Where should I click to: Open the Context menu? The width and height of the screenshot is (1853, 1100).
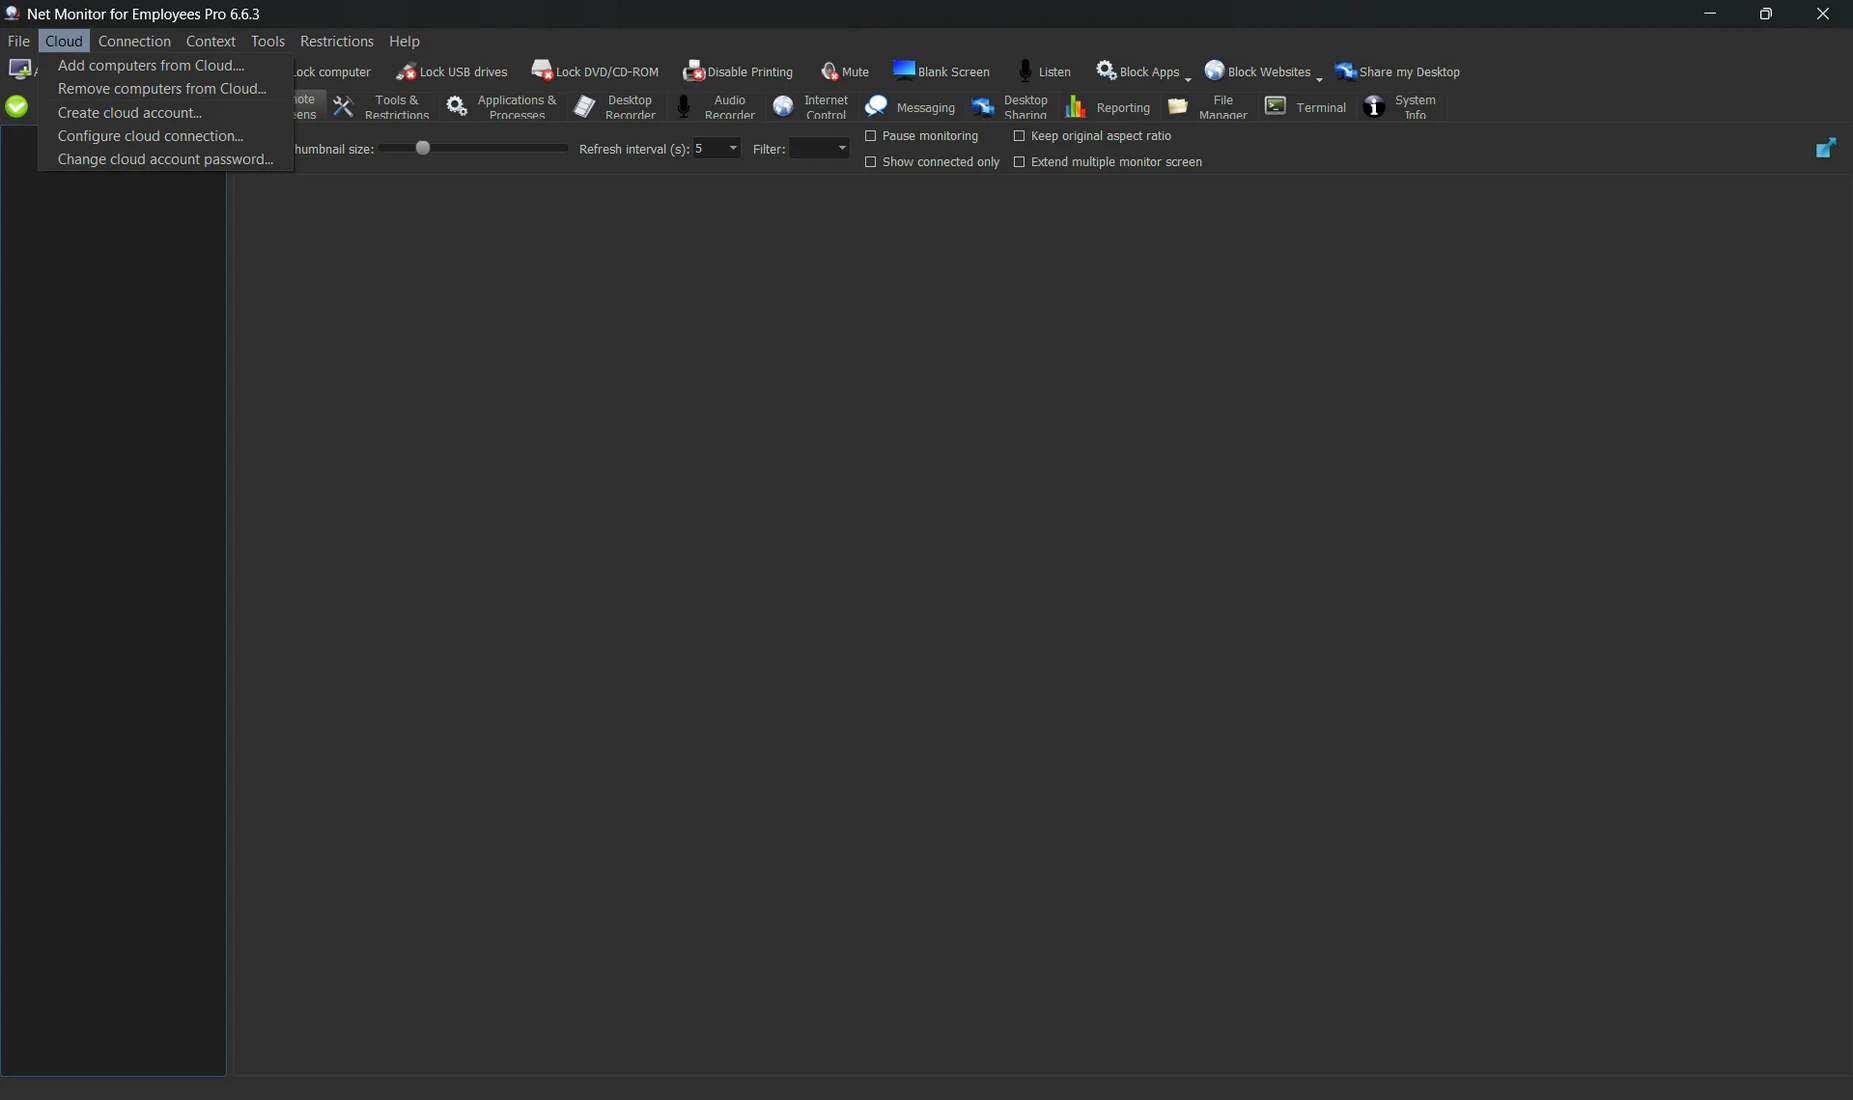210,41
